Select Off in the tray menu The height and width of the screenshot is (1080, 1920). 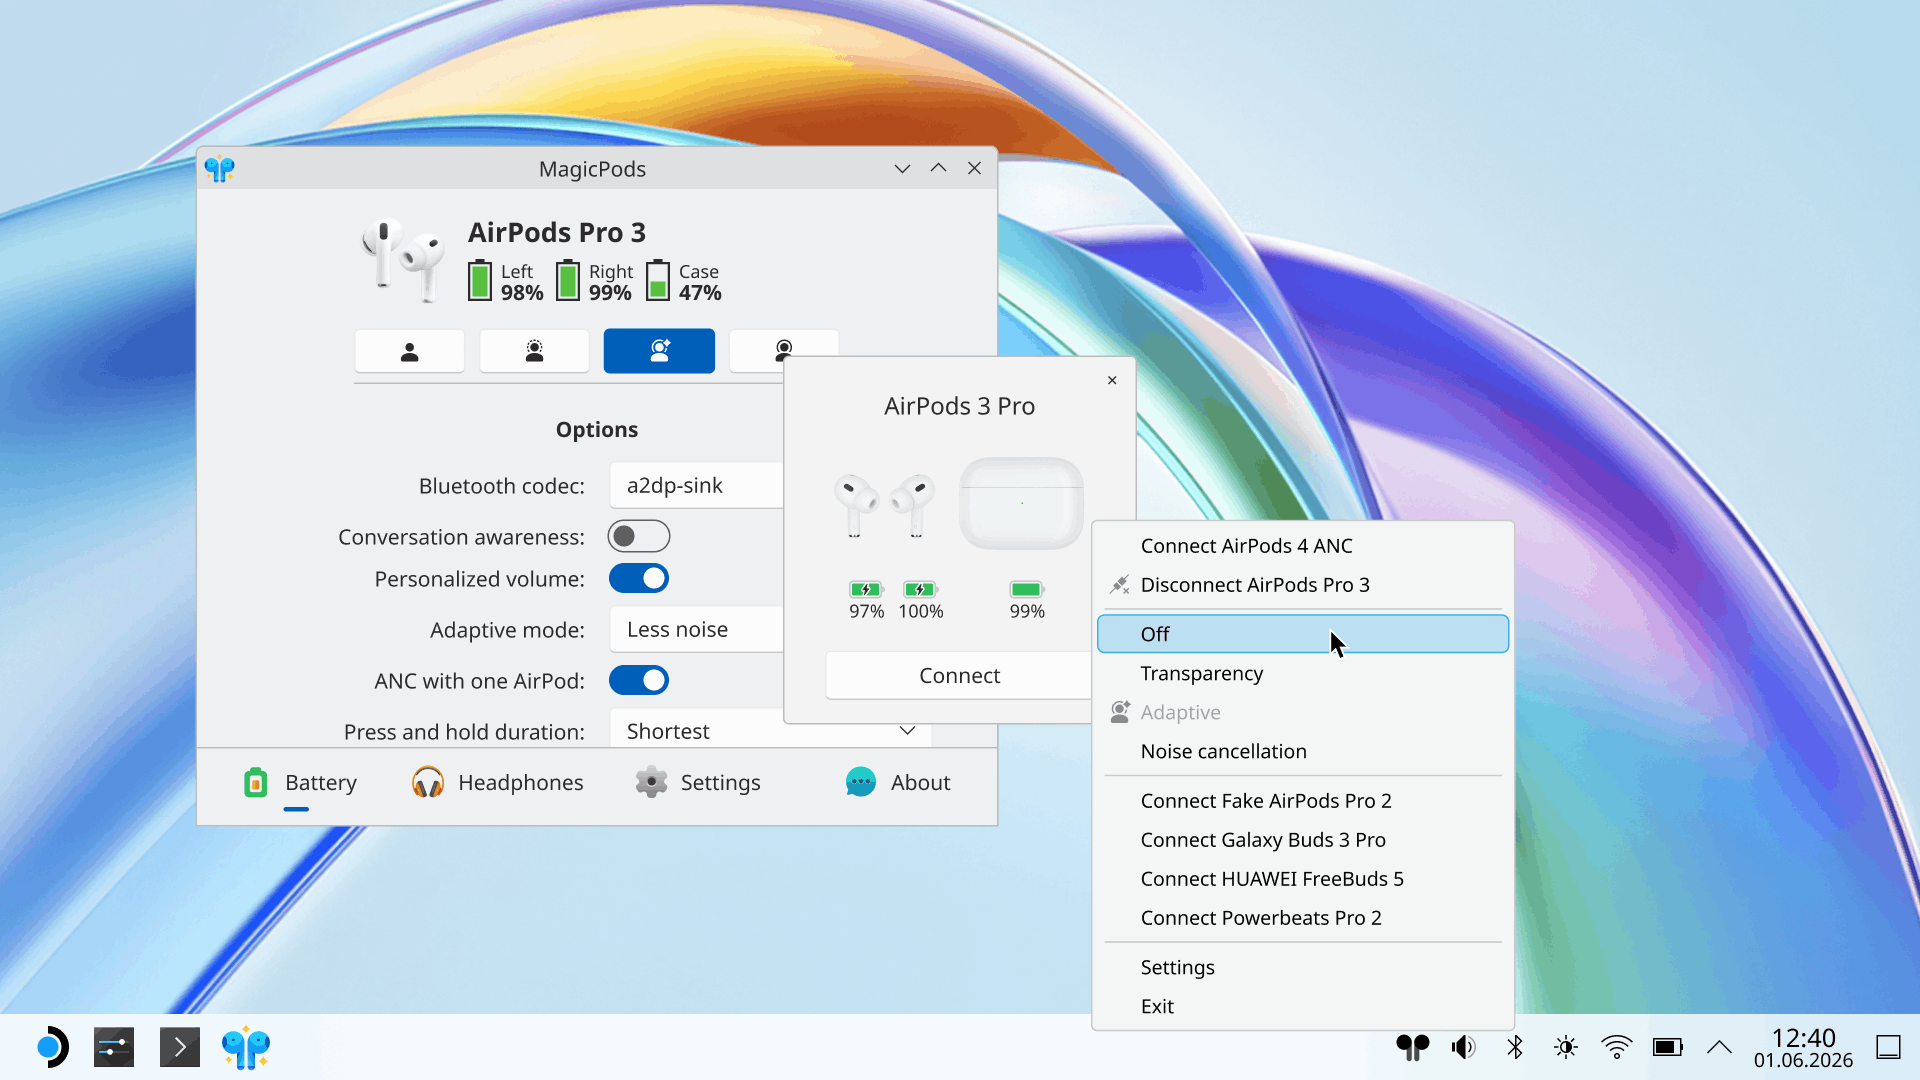pyautogui.click(x=1303, y=634)
